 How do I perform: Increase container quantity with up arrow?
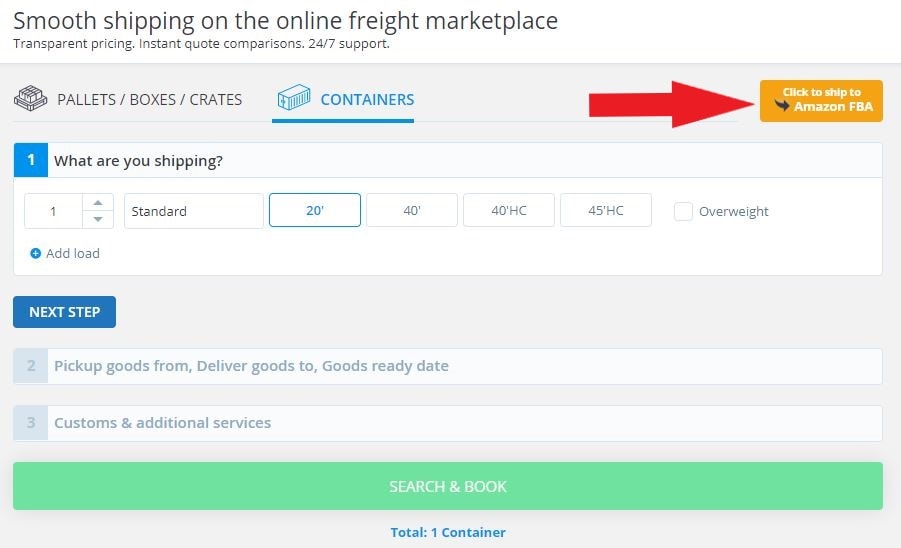pyautogui.click(x=98, y=203)
